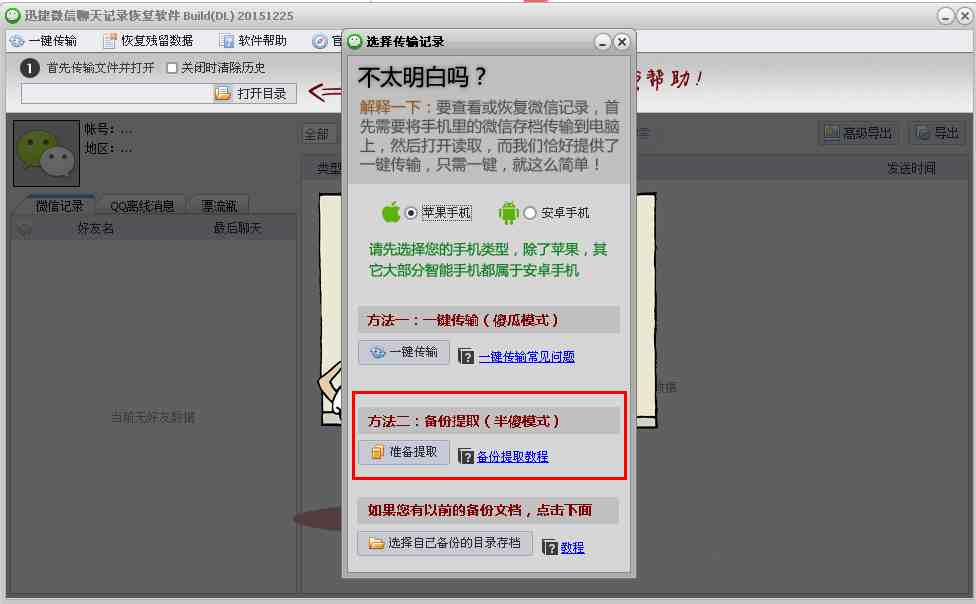Select the 安卓手机 radio button
Image resolution: width=976 pixels, height=604 pixels.
click(530, 213)
